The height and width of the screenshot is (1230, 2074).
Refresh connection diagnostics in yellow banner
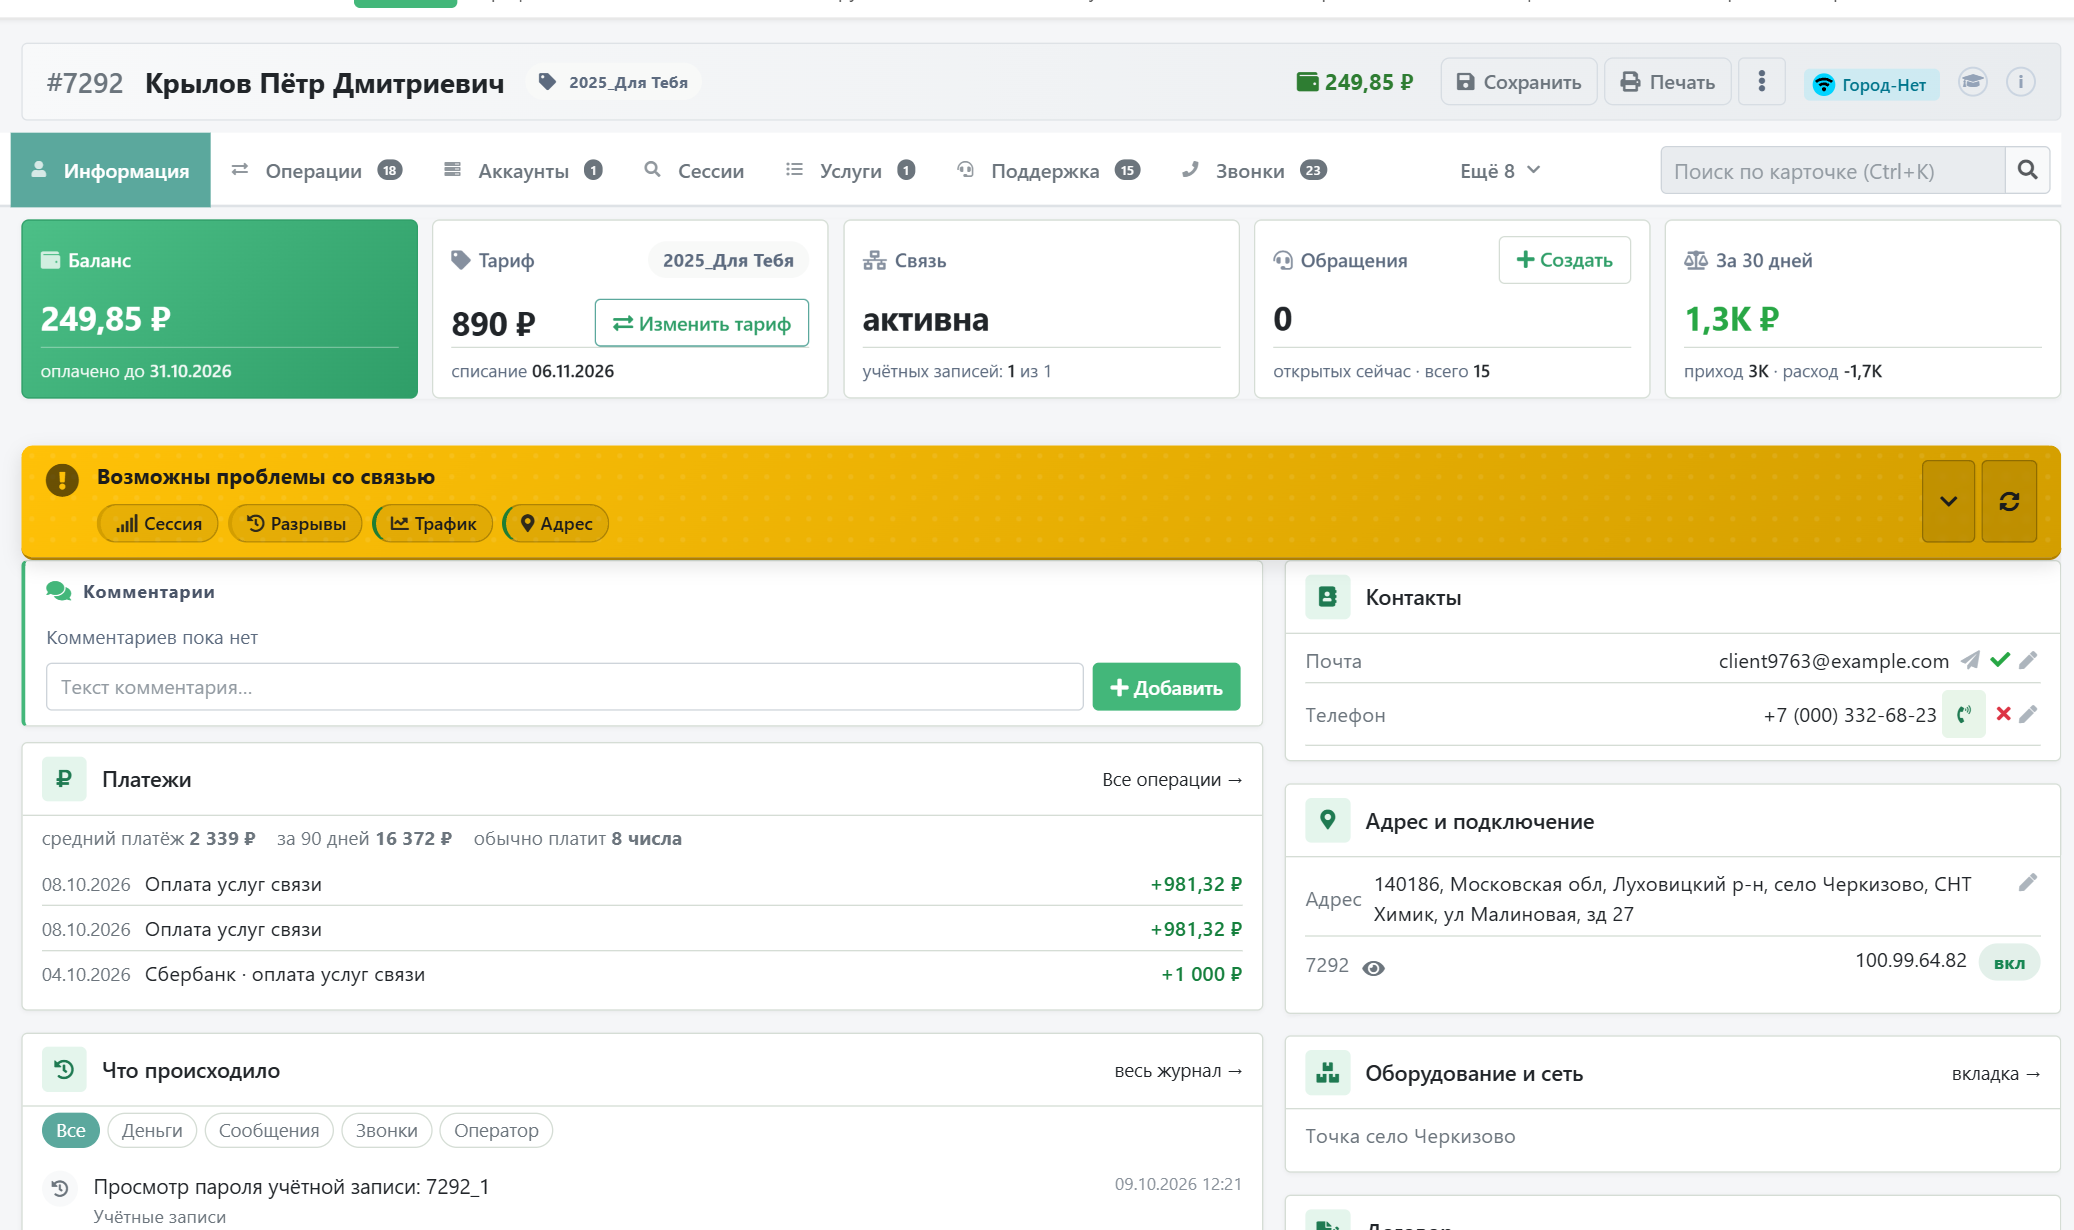[x=2009, y=501]
